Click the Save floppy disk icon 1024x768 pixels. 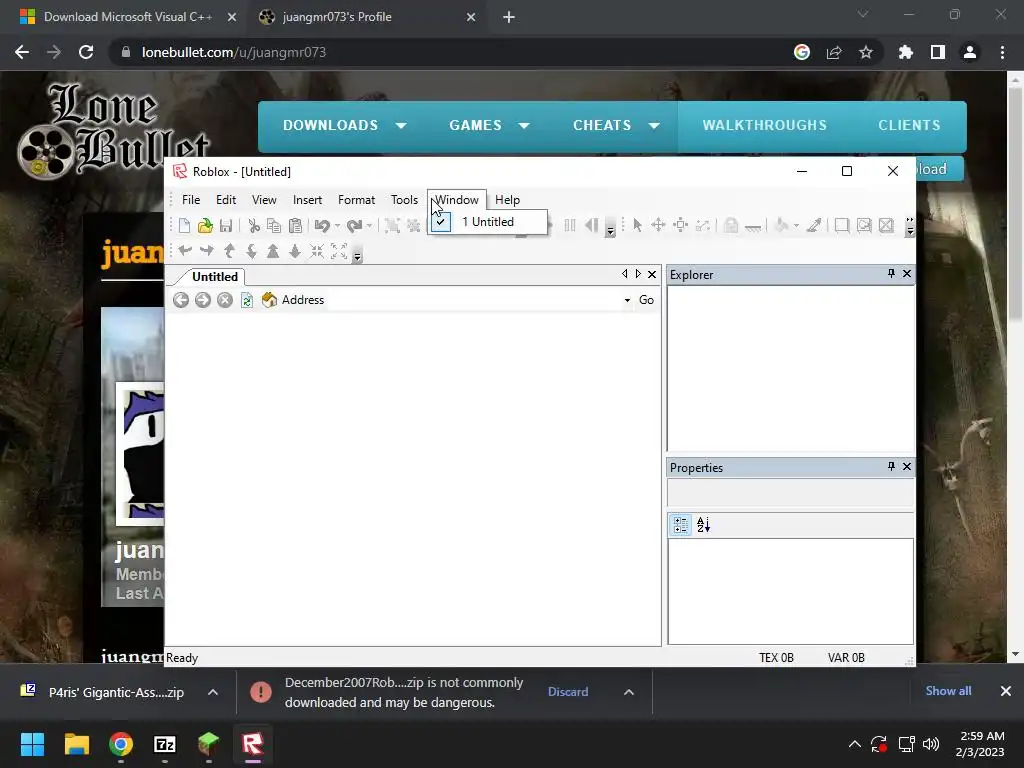click(x=226, y=226)
